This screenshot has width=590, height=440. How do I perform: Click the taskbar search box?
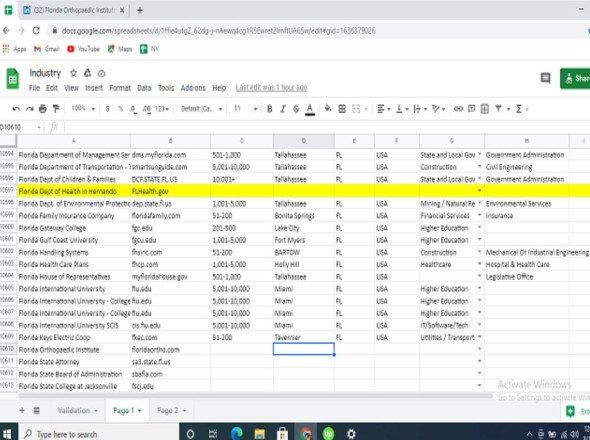pyautogui.click(x=99, y=433)
